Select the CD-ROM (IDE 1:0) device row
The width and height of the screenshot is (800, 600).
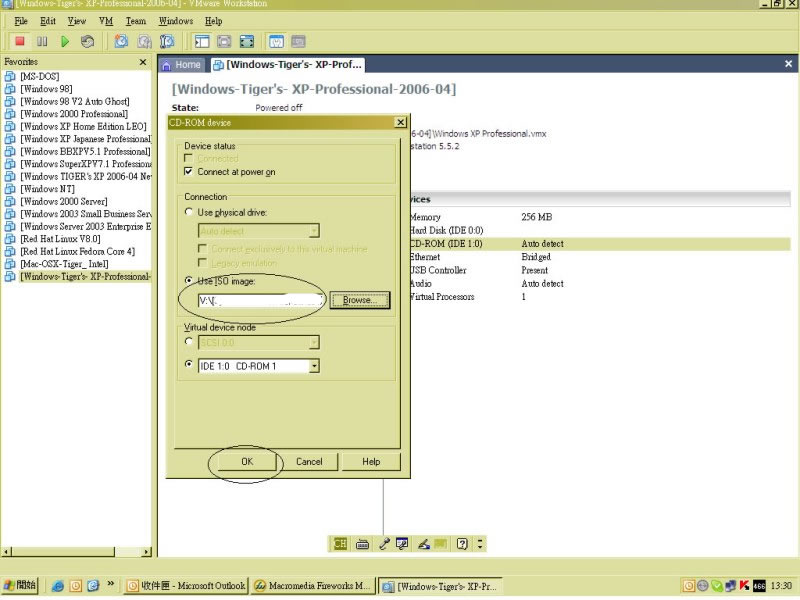(x=599, y=244)
